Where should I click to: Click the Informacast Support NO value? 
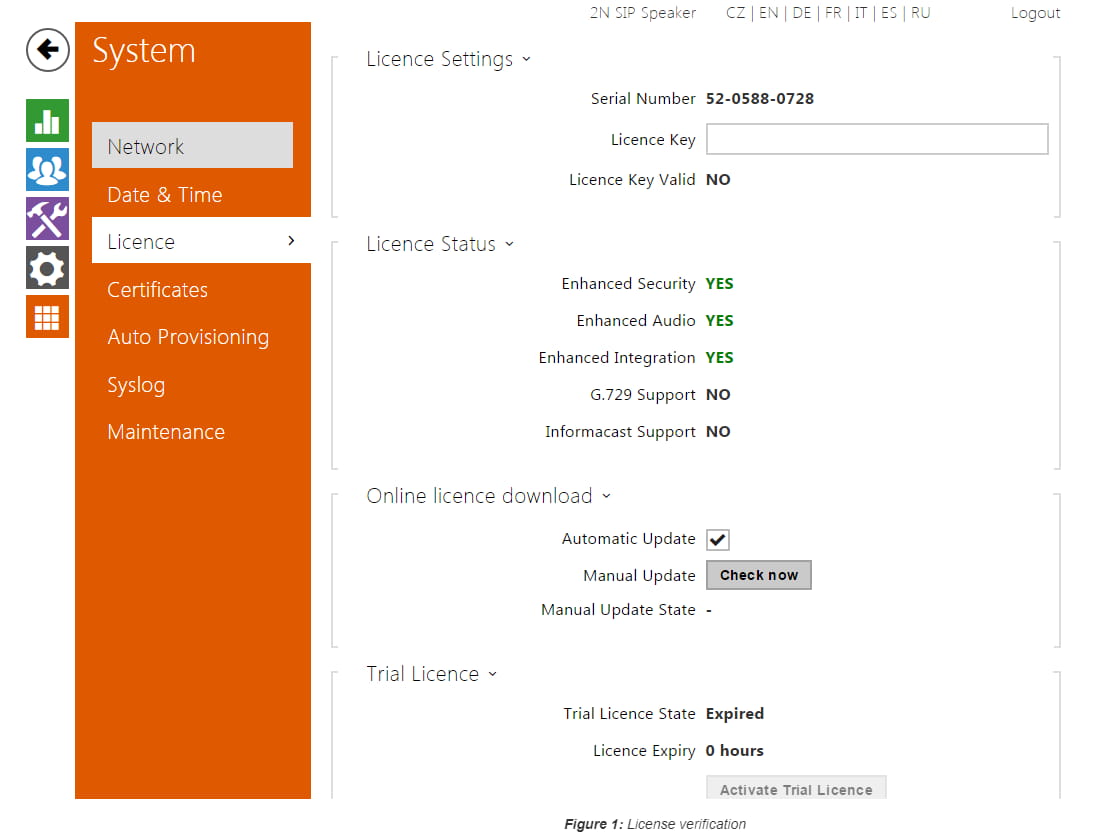coord(718,432)
